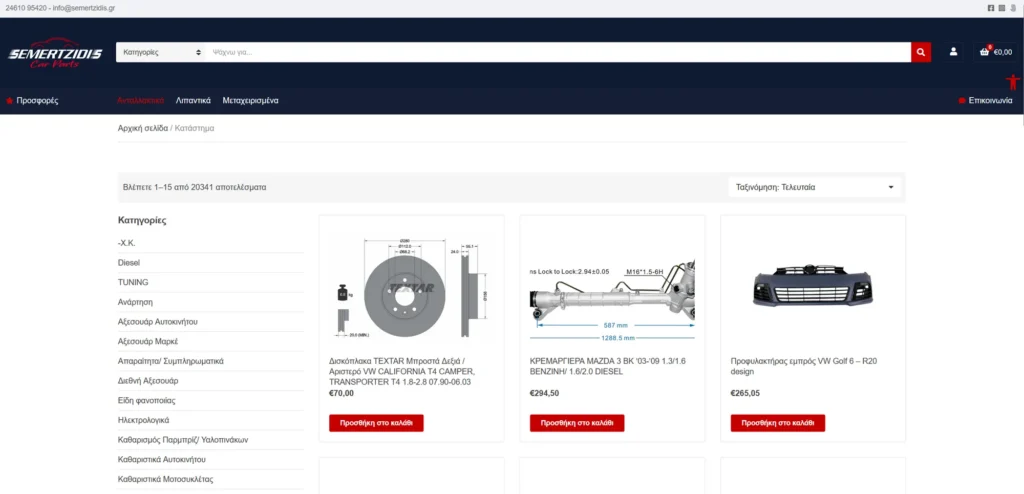Open the Ταξινόμηση: Τελευταία sorting dropdown
1024x494 pixels.
click(815, 187)
